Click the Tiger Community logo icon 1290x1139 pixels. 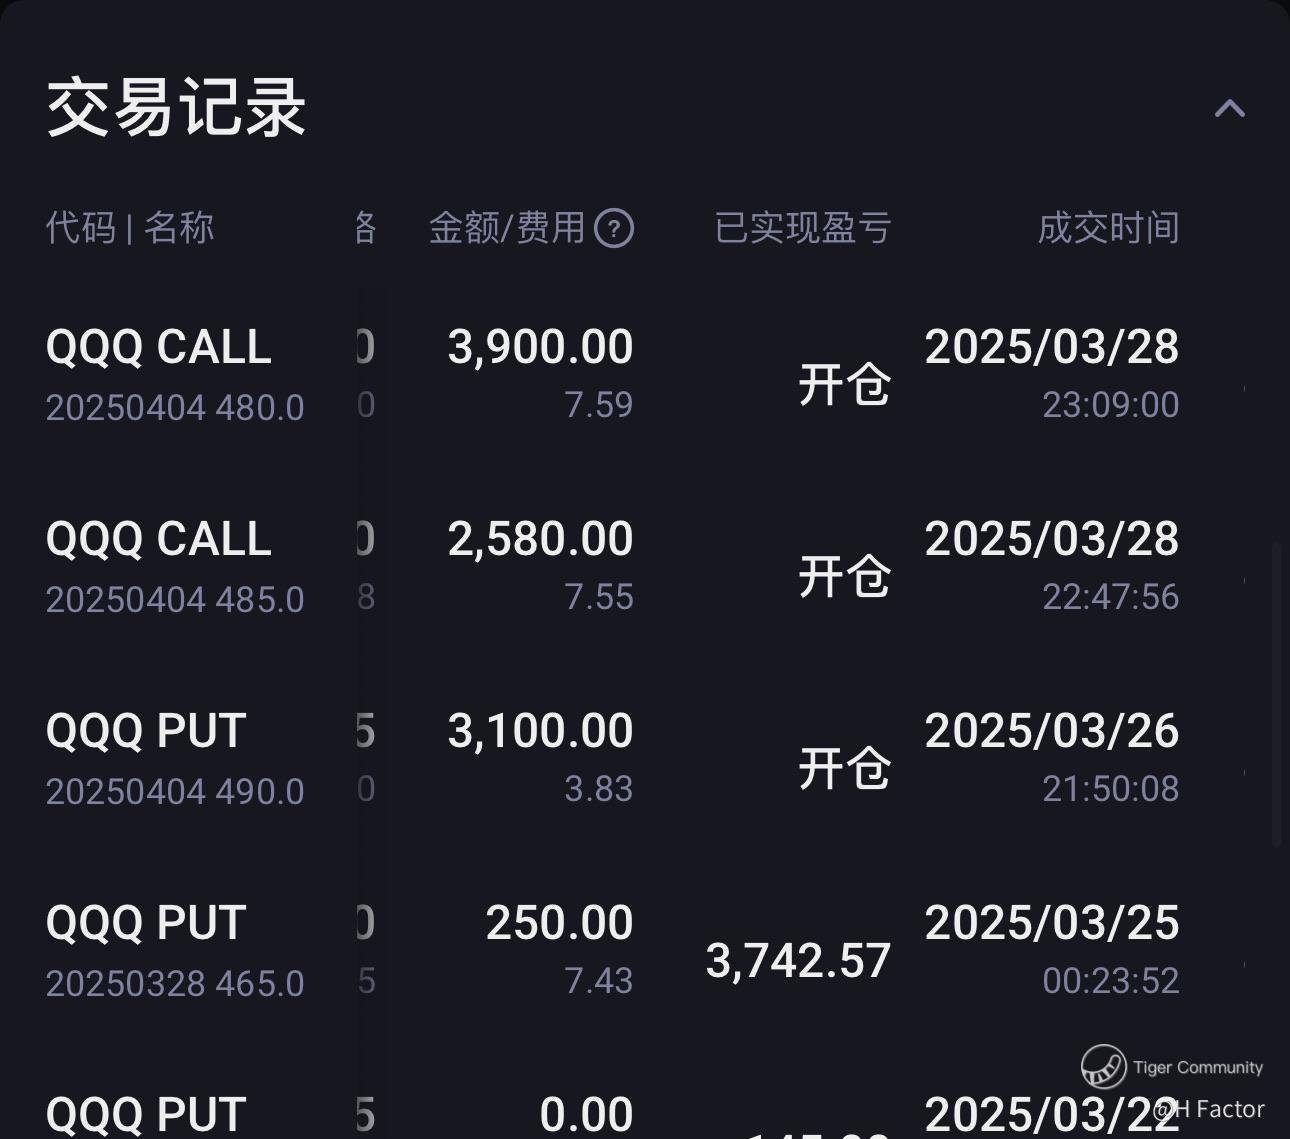[1103, 1067]
